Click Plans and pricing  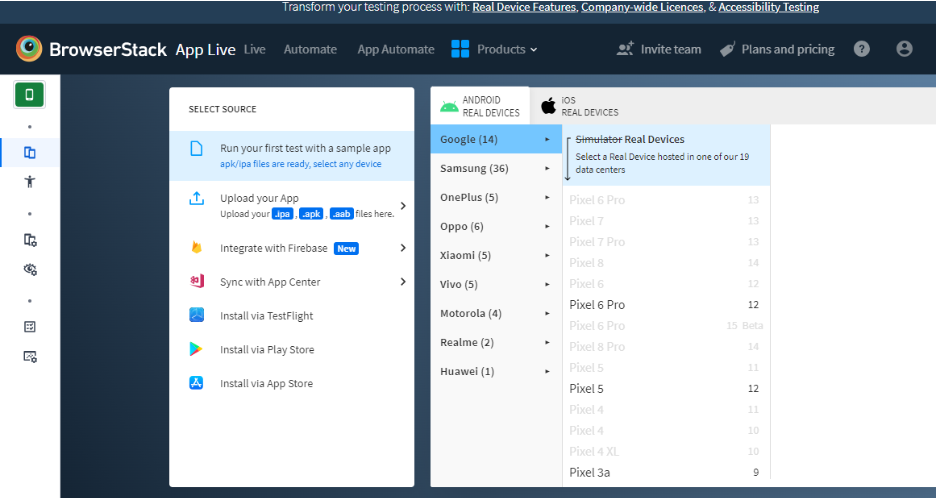pos(776,49)
